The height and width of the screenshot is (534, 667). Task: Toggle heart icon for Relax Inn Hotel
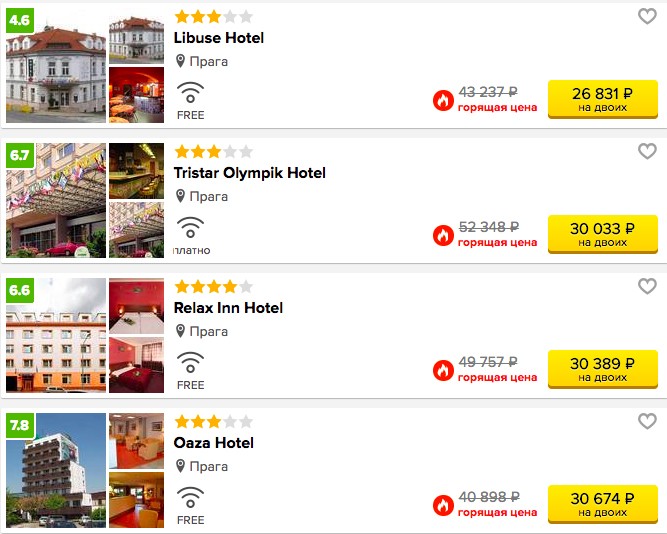pyautogui.click(x=647, y=286)
